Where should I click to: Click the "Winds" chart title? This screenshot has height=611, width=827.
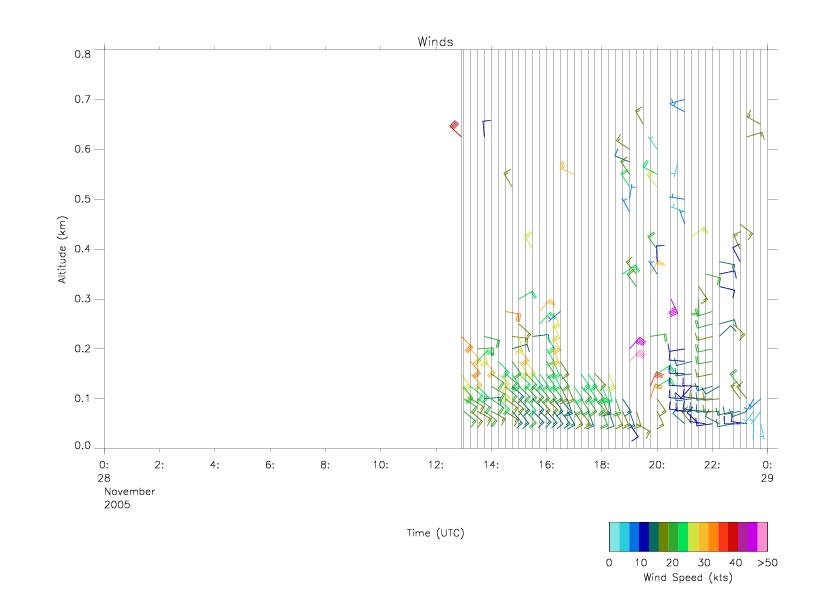tap(435, 42)
